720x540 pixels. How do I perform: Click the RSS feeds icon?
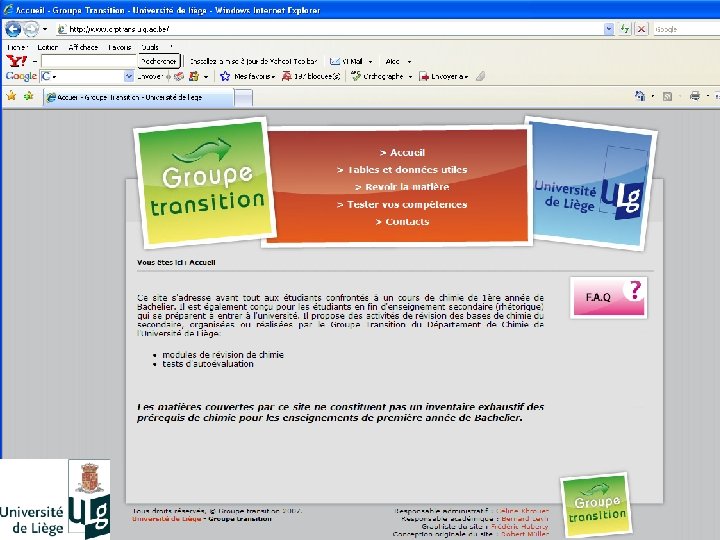[668, 96]
